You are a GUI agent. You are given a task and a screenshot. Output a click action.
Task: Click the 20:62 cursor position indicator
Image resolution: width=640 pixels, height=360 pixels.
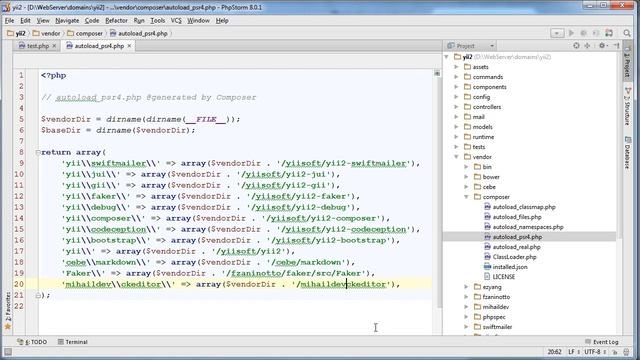(554, 352)
